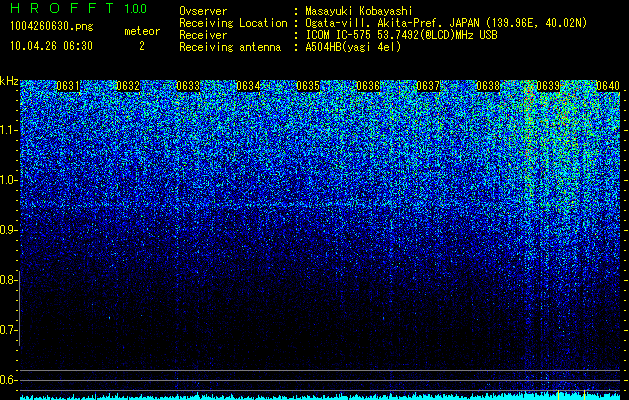Image resolution: width=629 pixels, height=400 pixels.
Task: Click the 0.8 frequency axis label
Action: 8,280
